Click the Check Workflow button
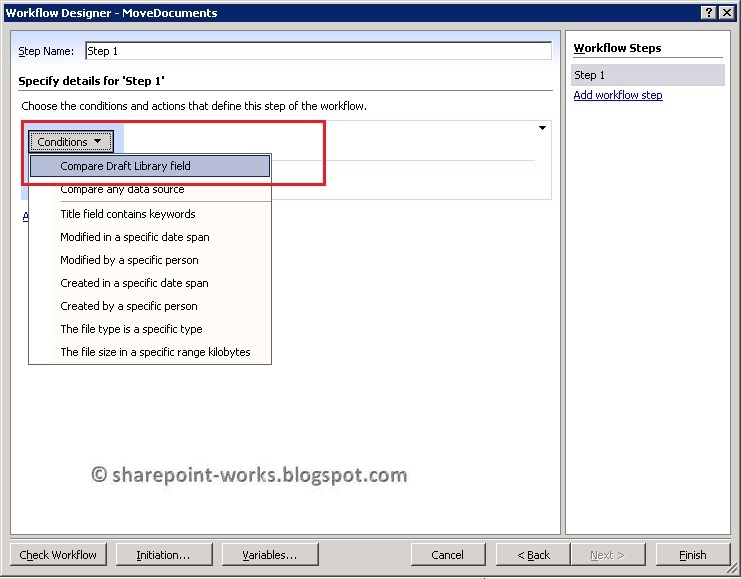 tap(58, 554)
